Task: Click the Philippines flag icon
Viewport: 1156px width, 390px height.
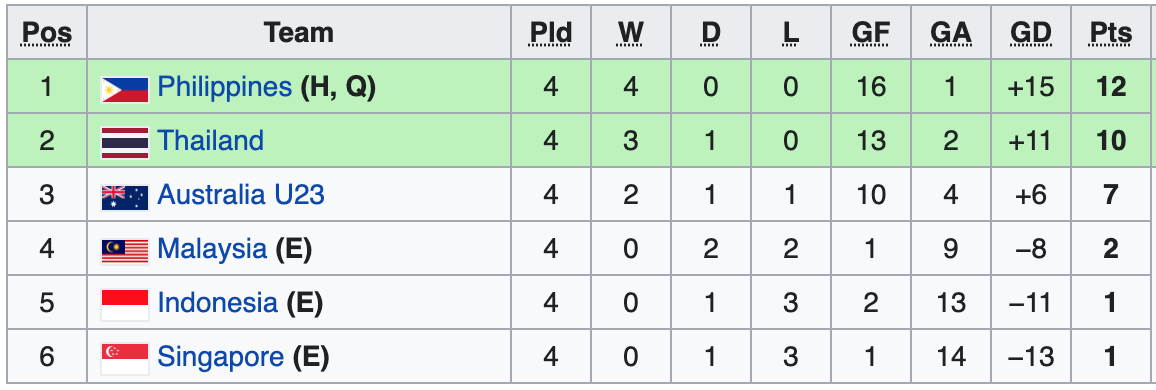Action: pyautogui.click(x=125, y=89)
